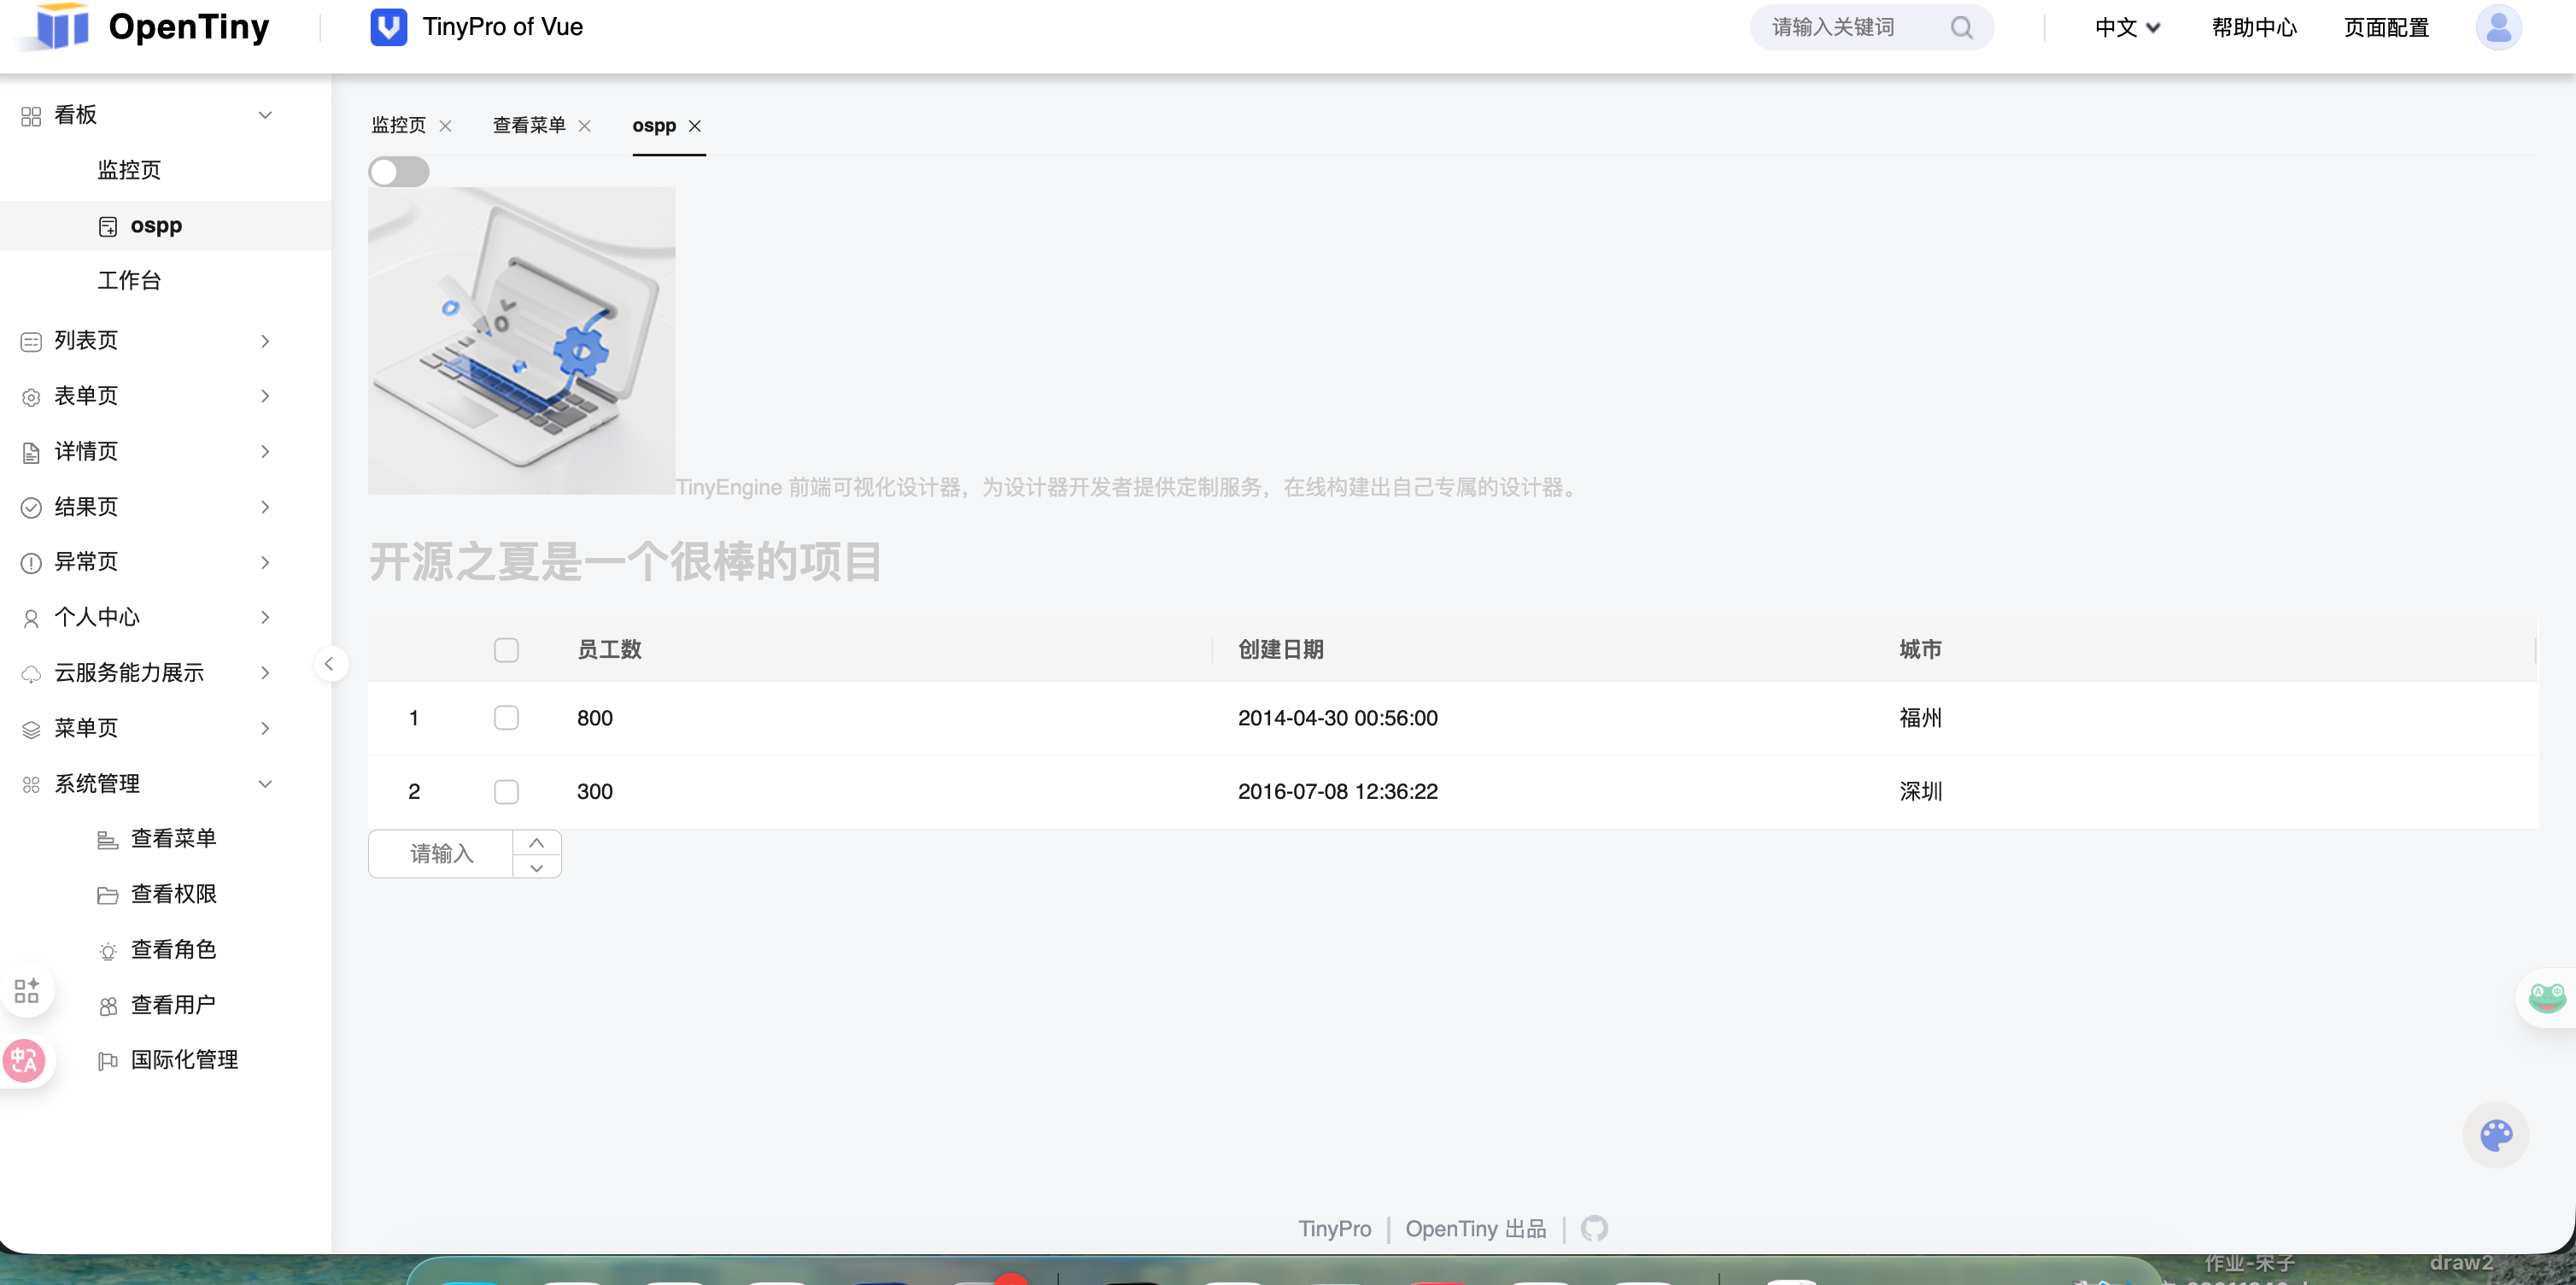Open 页面配置 settings
This screenshot has width=2576, height=1285.
pyautogui.click(x=2386, y=27)
